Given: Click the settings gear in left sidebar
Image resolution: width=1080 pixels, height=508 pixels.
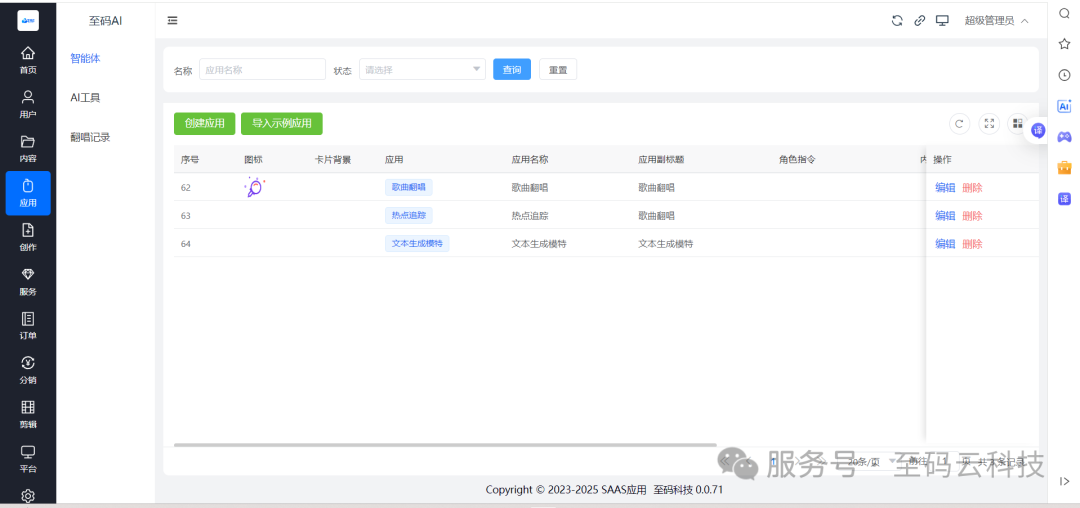Looking at the screenshot, I should (28, 496).
